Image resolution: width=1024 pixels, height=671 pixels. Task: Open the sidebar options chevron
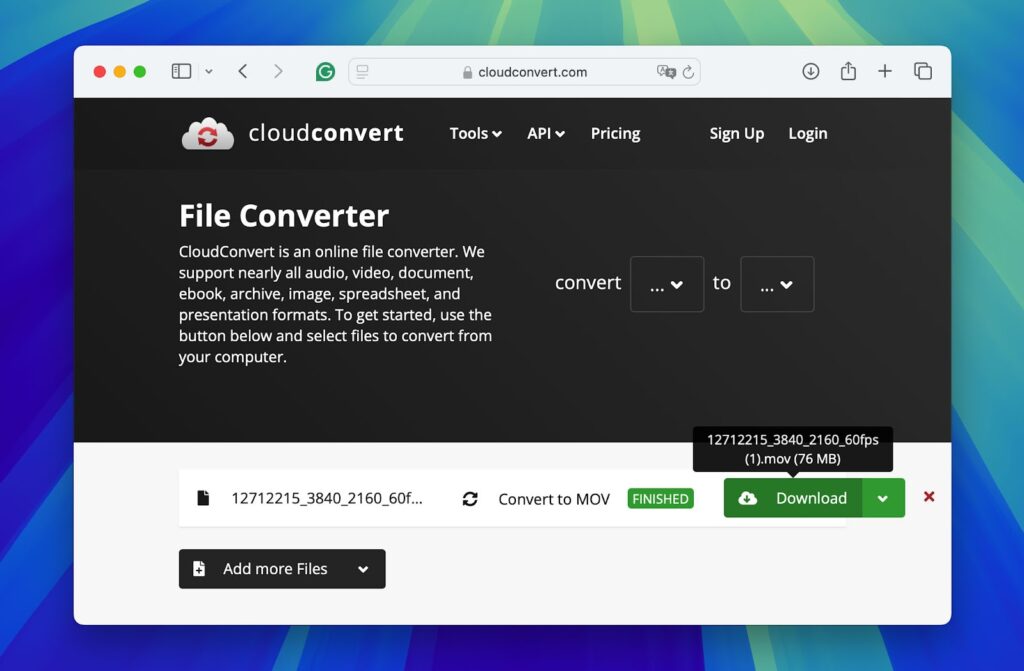point(208,71)
